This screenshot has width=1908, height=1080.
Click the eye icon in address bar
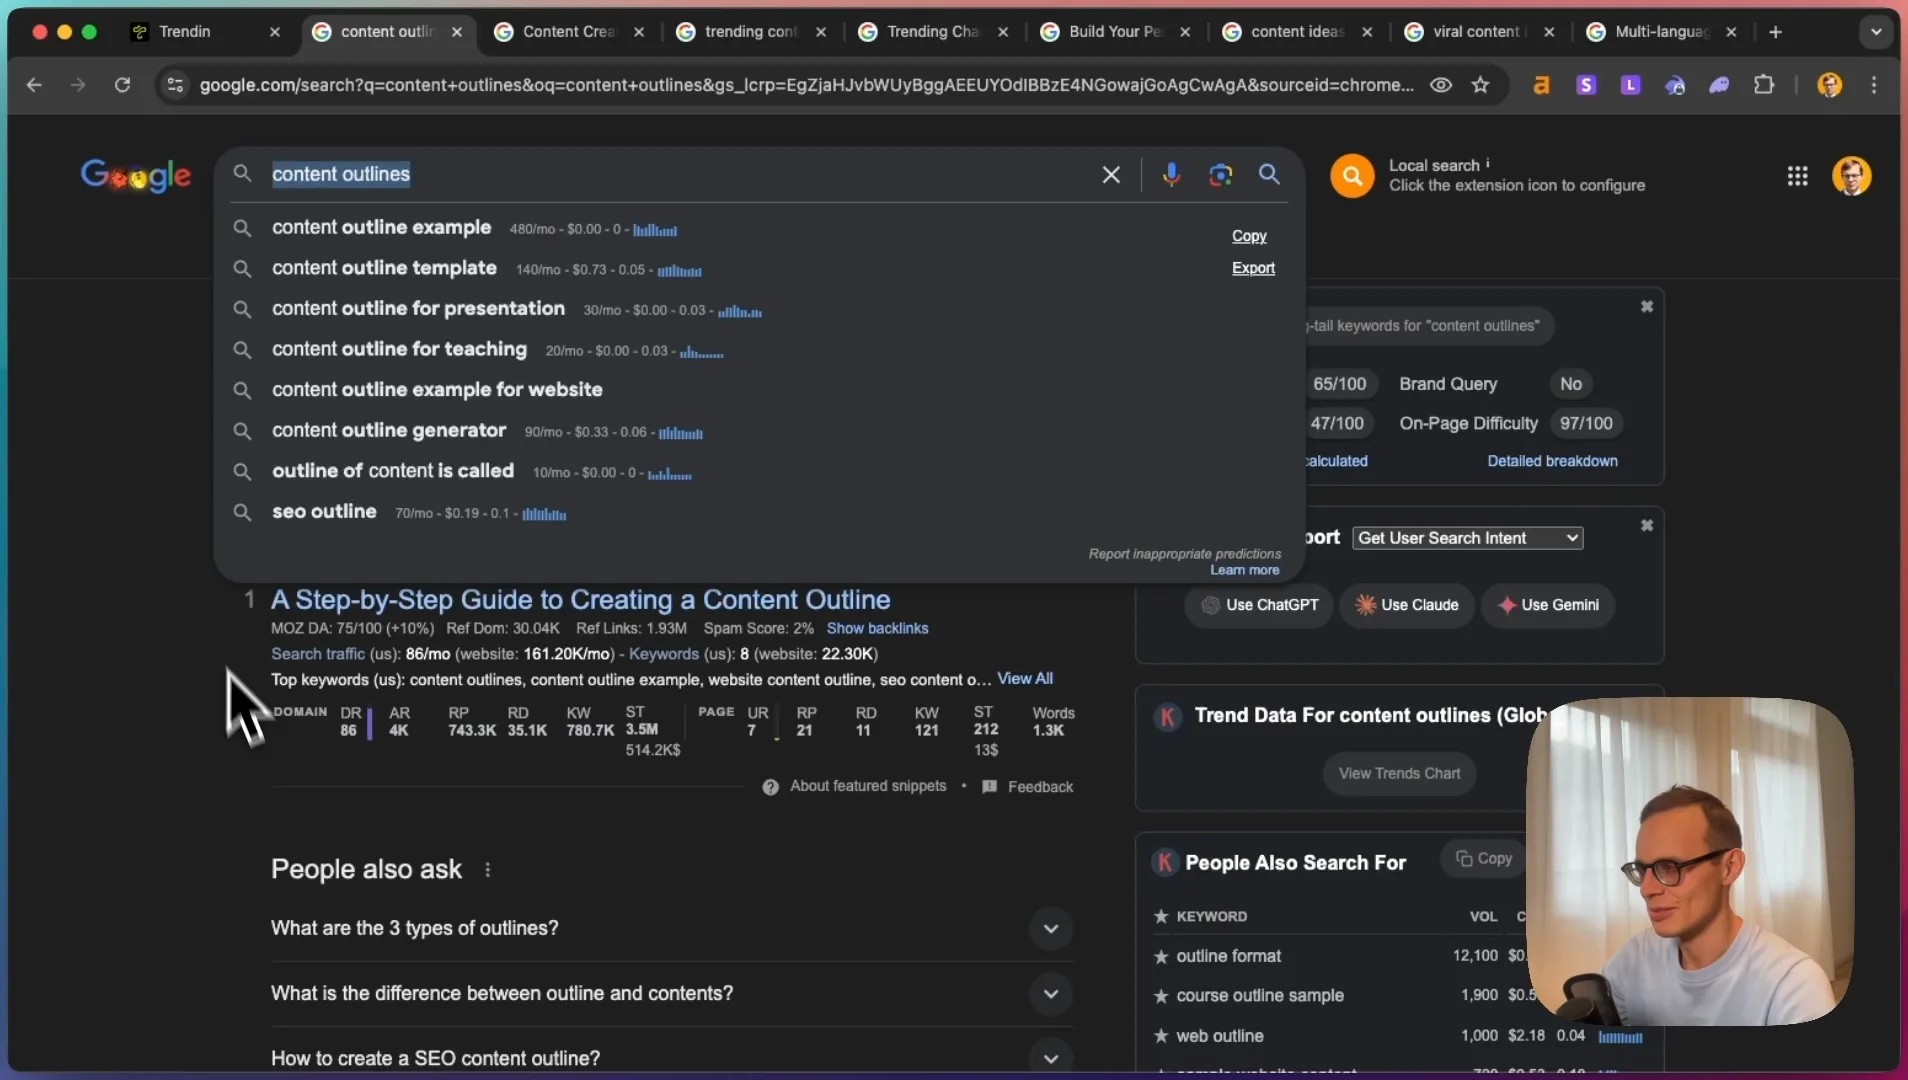tap(1440, 85)
